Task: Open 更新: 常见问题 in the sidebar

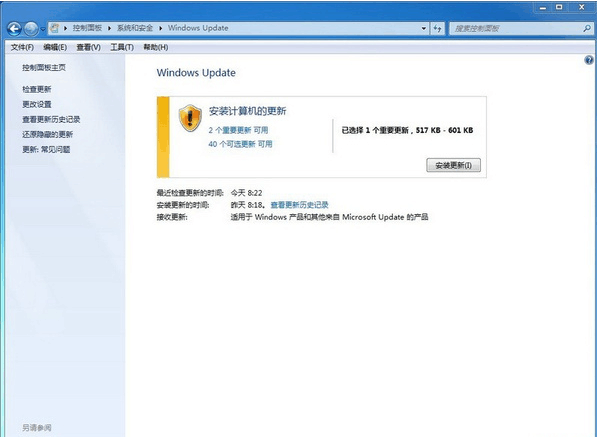Action: 46,150
